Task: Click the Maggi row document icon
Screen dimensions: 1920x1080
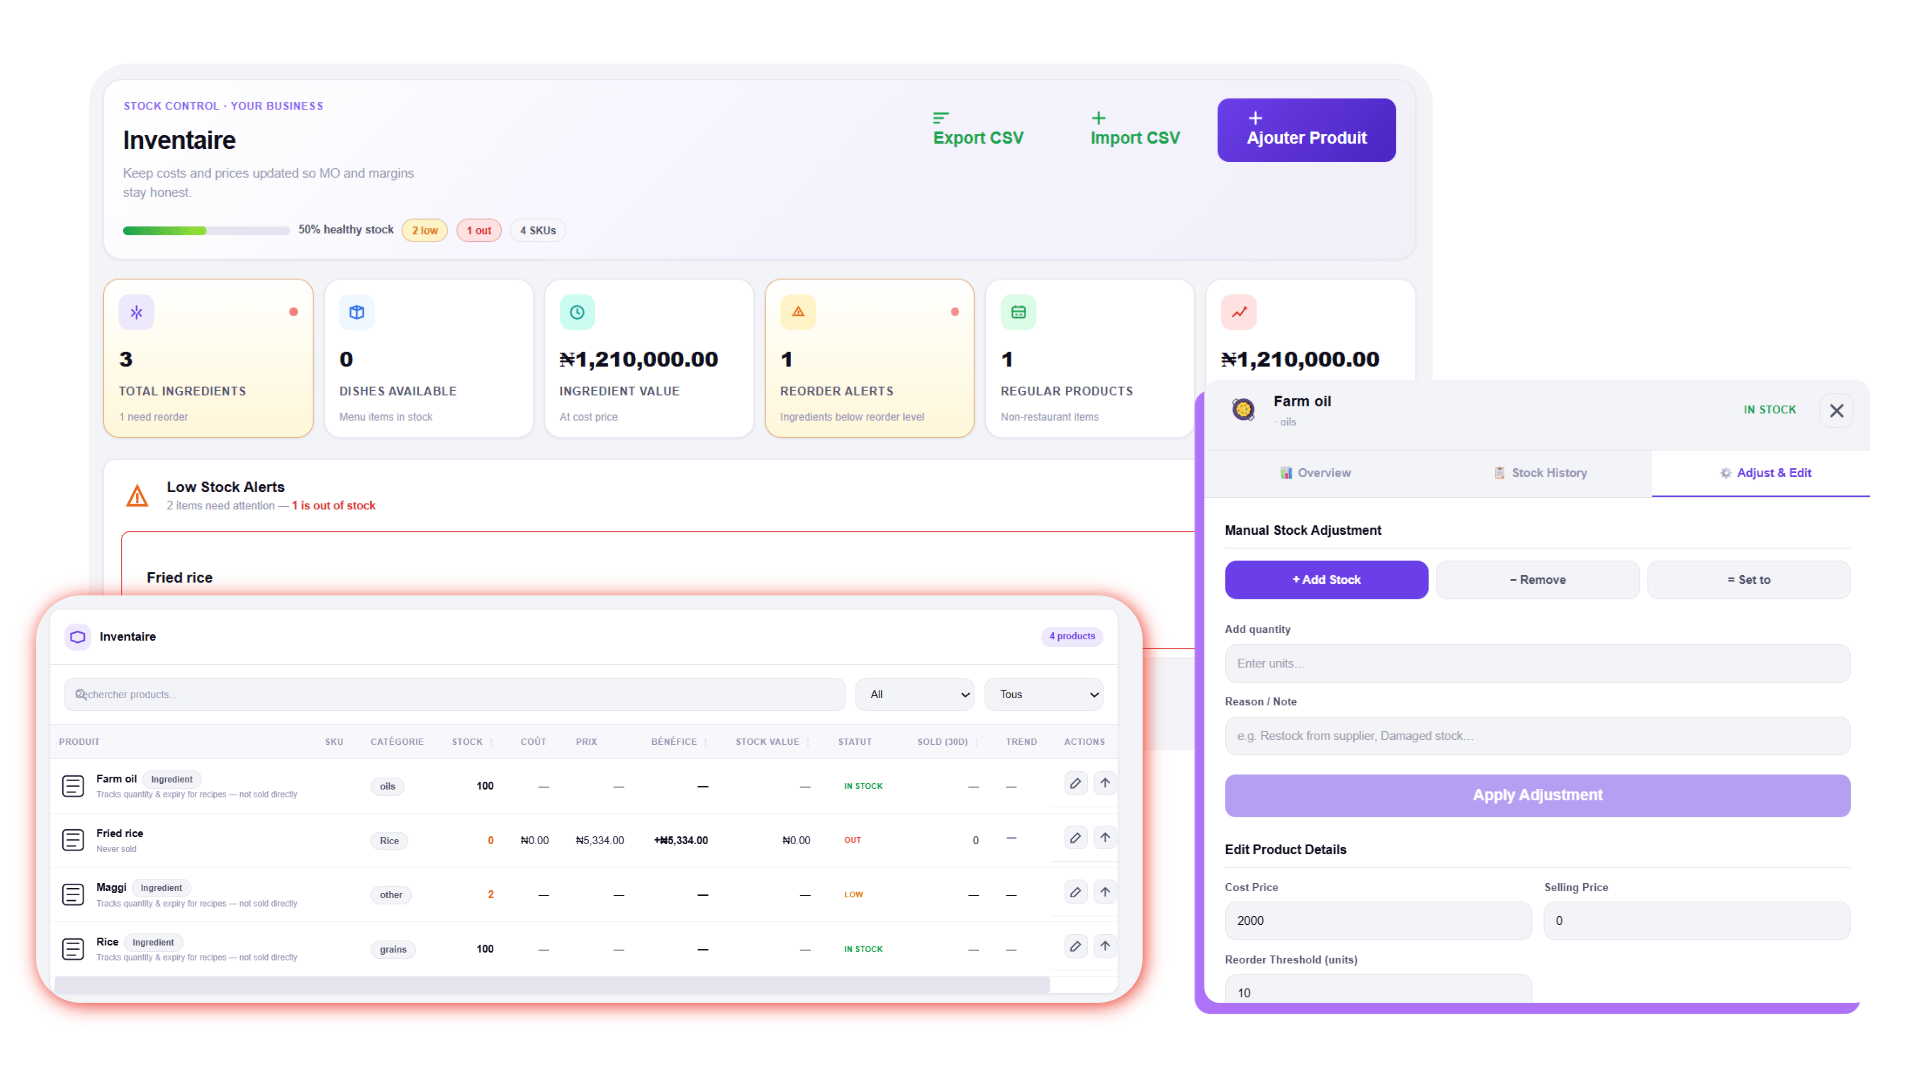Action: pyautogui.click(x=73, y=895)
